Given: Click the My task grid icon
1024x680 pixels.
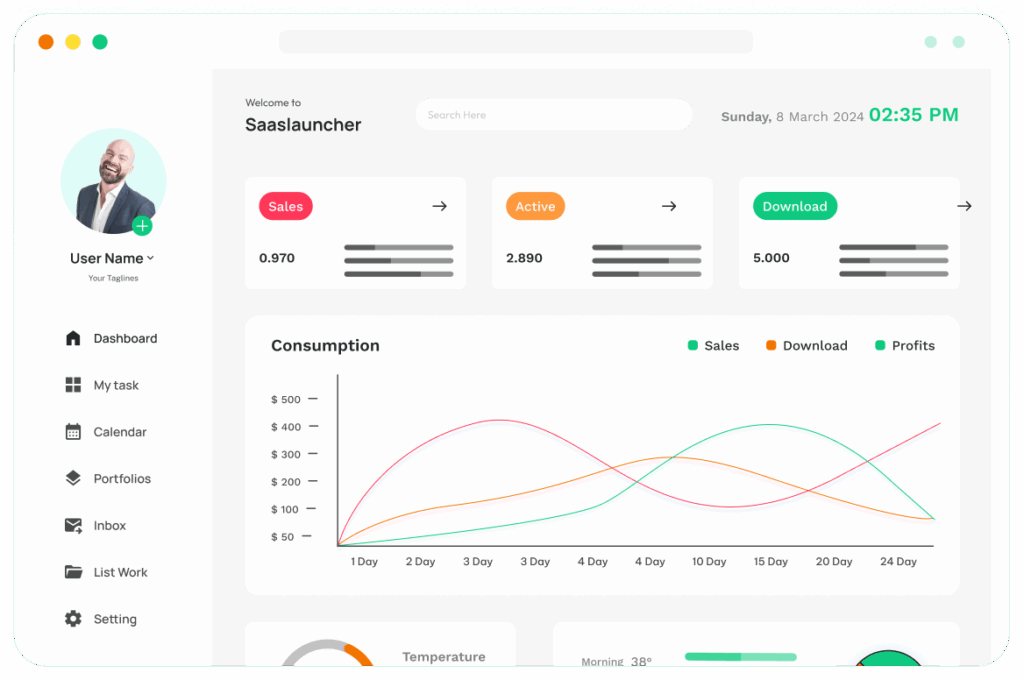Looking at the screenshot, I should (x=73, y=385).
